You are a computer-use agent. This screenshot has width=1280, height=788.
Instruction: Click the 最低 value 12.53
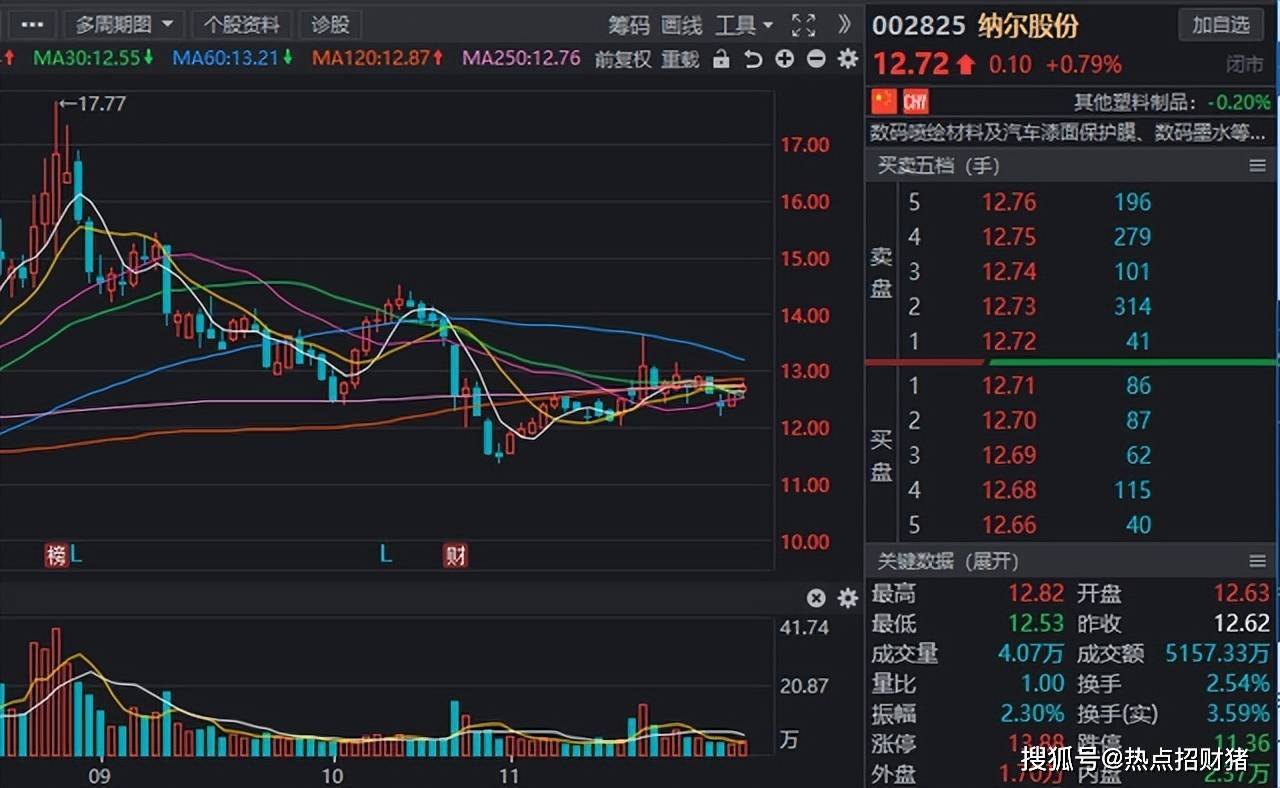coord(1036,624)
